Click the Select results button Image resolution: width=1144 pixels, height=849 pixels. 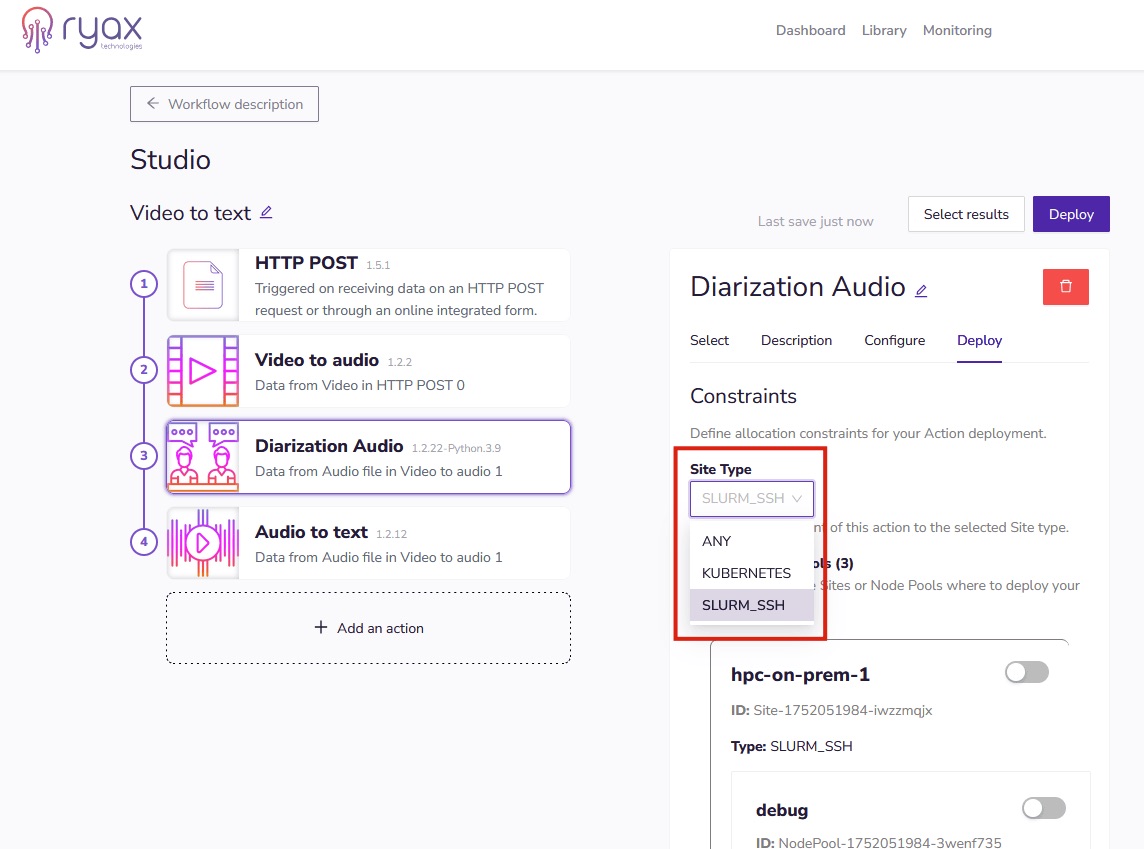click(x=965, y=214)
